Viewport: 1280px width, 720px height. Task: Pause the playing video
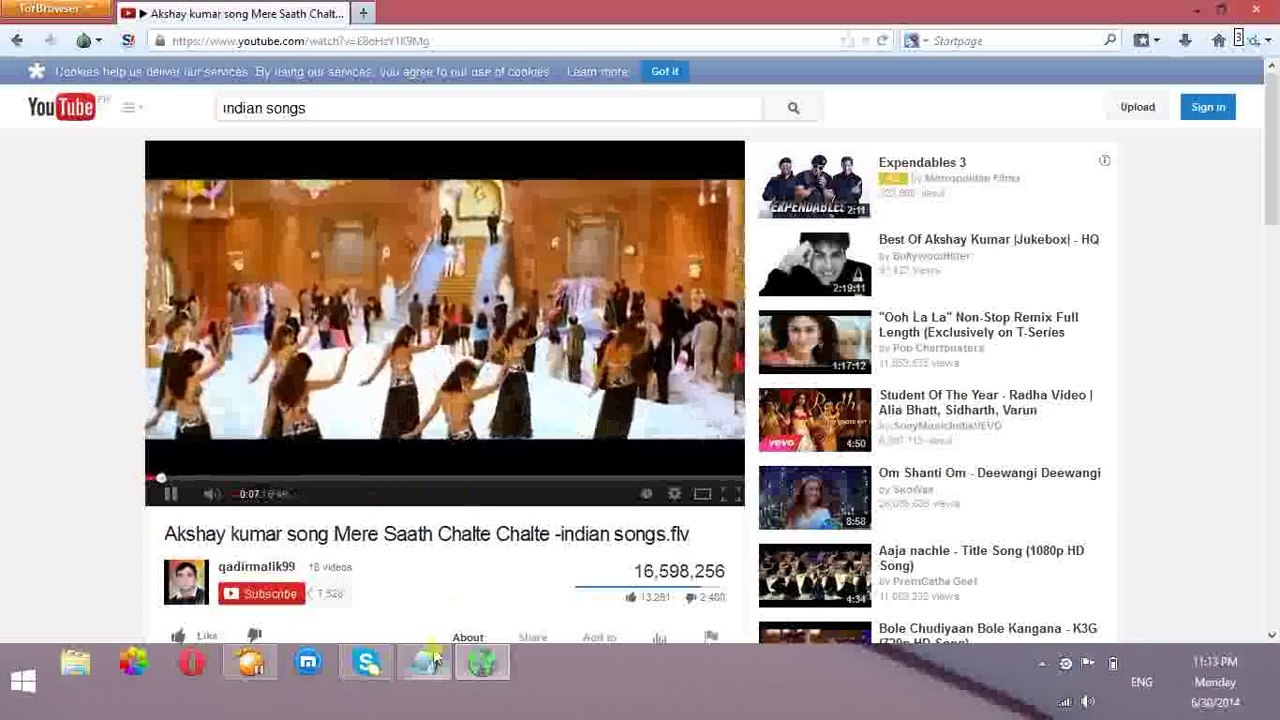pos(171,493)
